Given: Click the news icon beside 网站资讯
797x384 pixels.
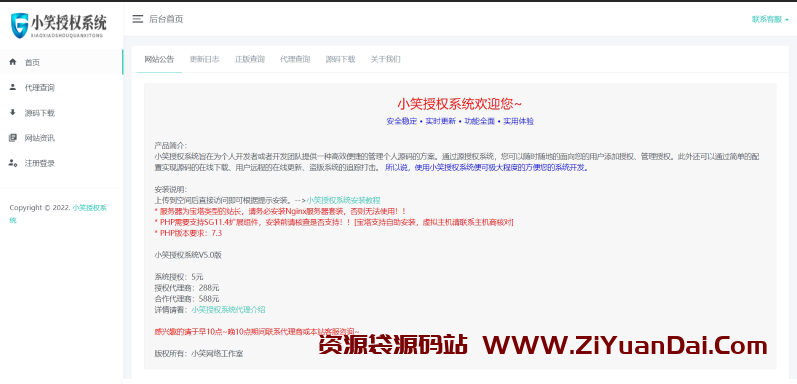Looking at the screenshot, I should [x=13, y=138].
